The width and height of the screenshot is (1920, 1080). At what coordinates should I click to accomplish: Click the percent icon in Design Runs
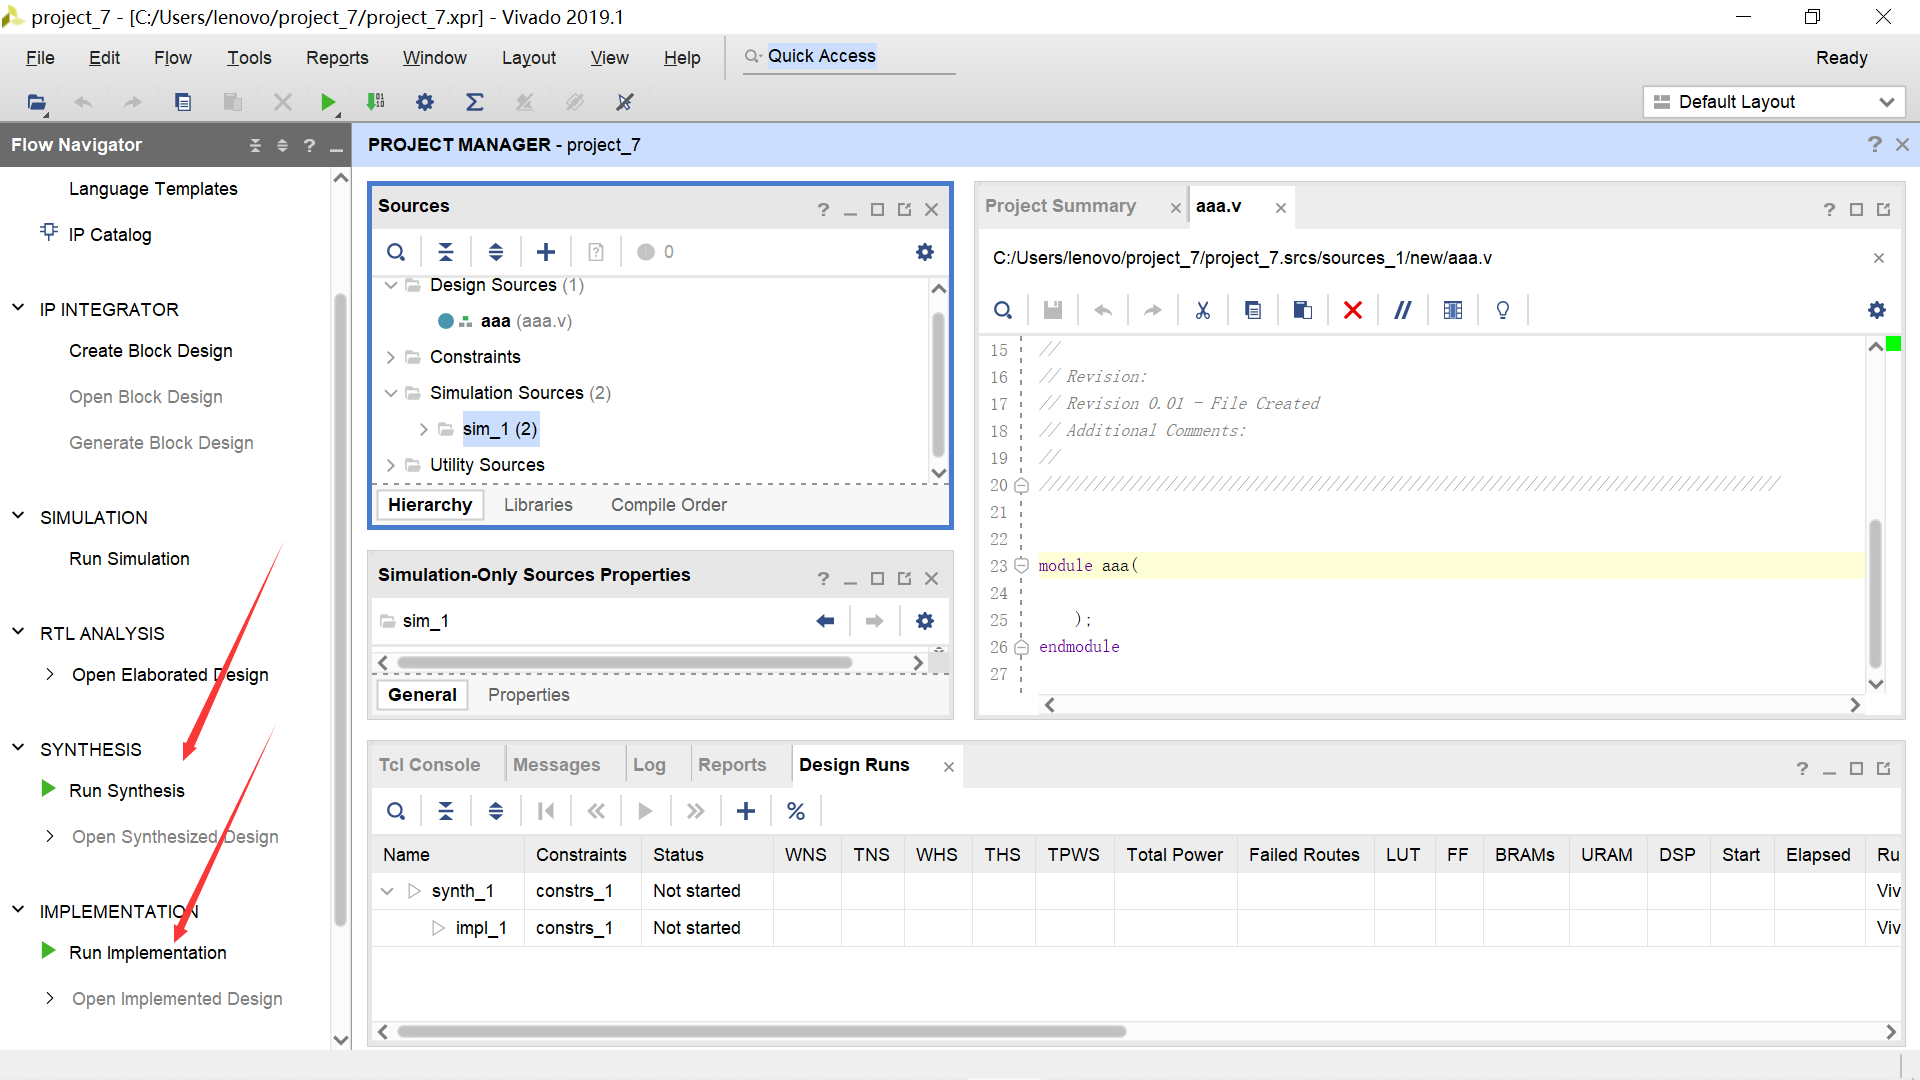[x=796, y=811]
